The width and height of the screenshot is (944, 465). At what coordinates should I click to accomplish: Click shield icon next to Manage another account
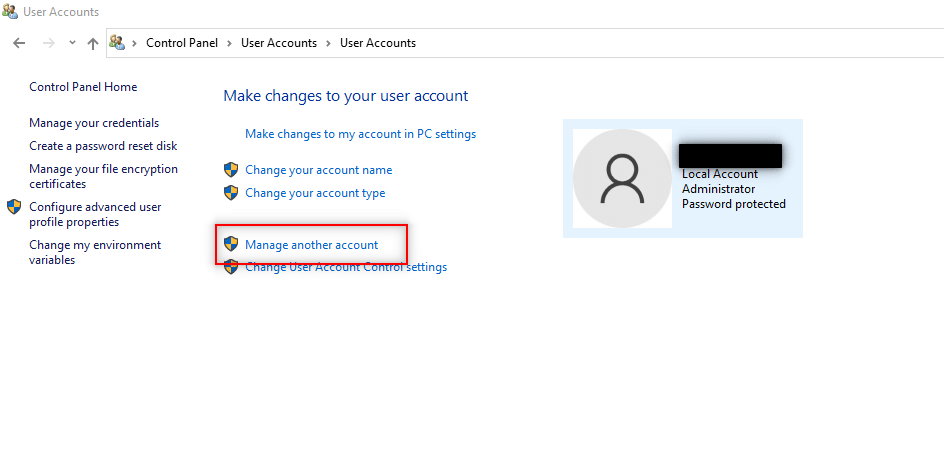coord(231,244)
